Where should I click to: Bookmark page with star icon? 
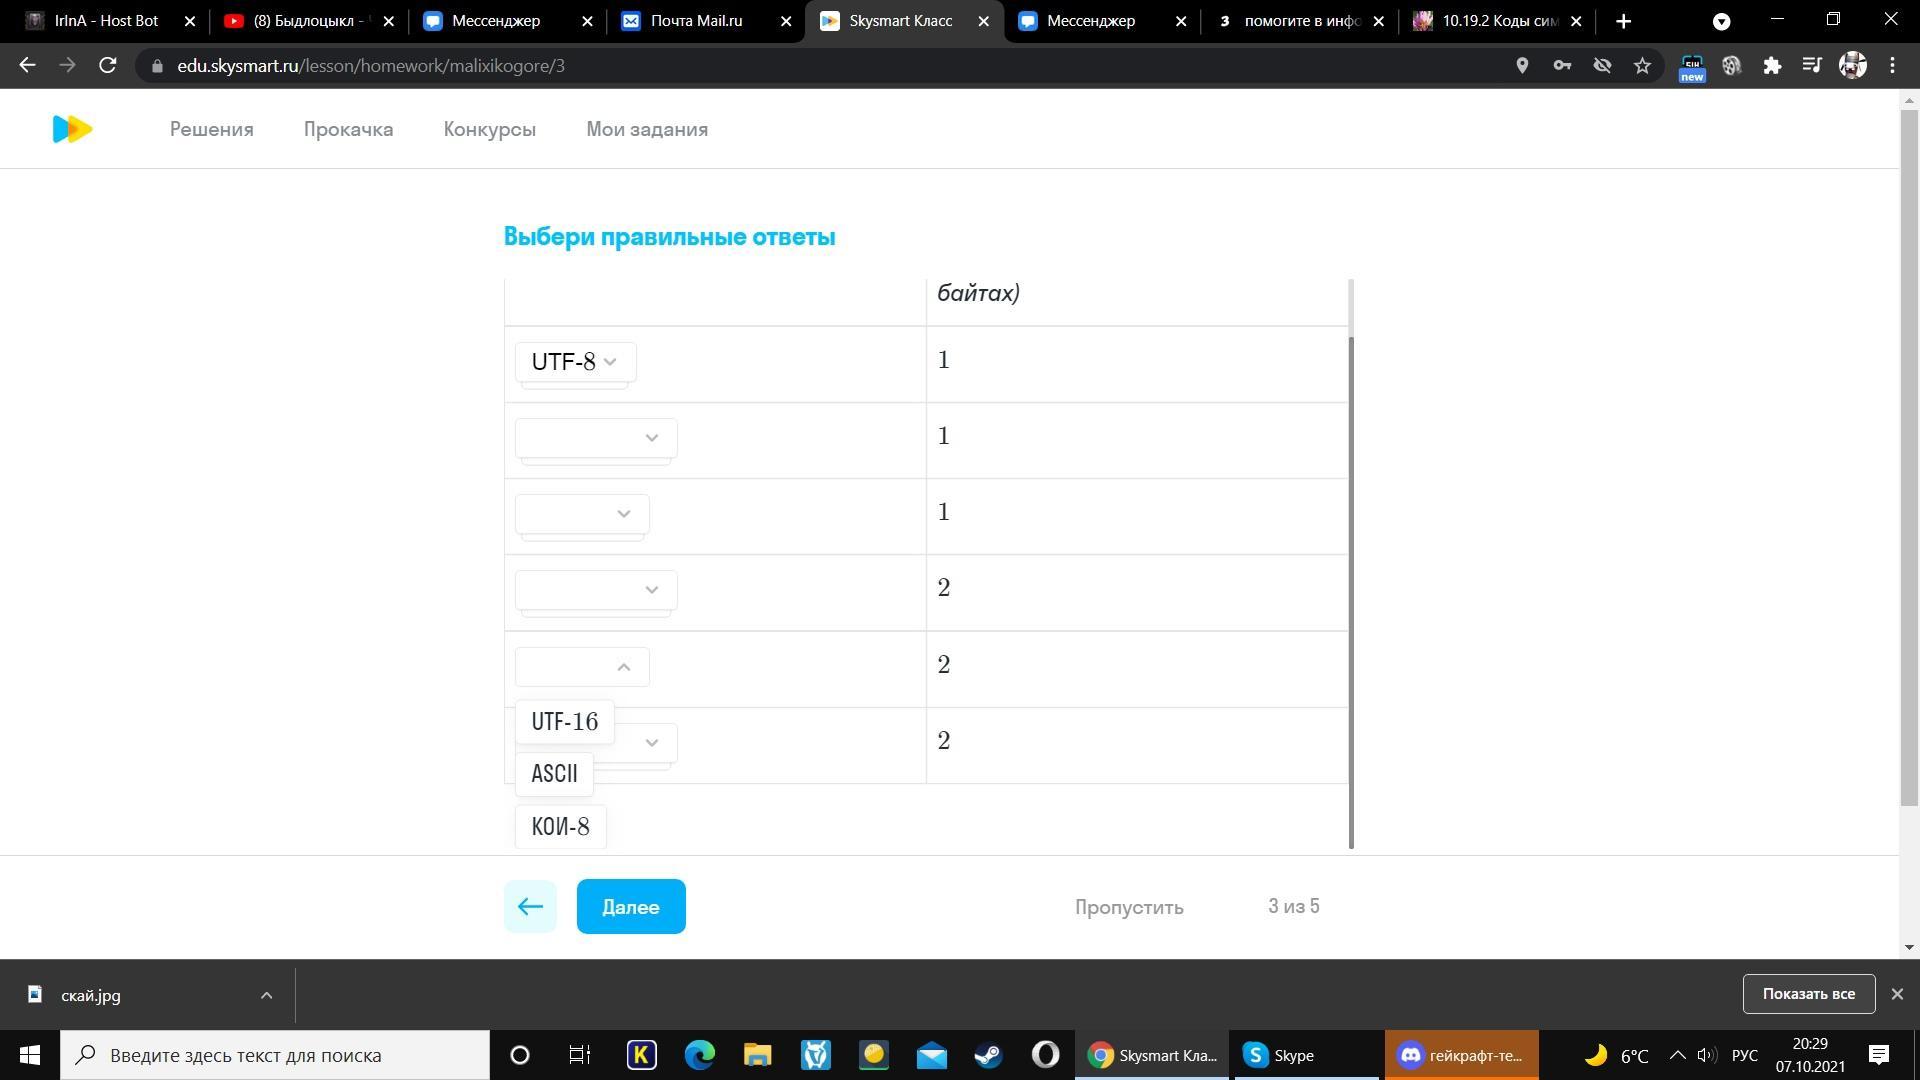[x=1642, y=66]
